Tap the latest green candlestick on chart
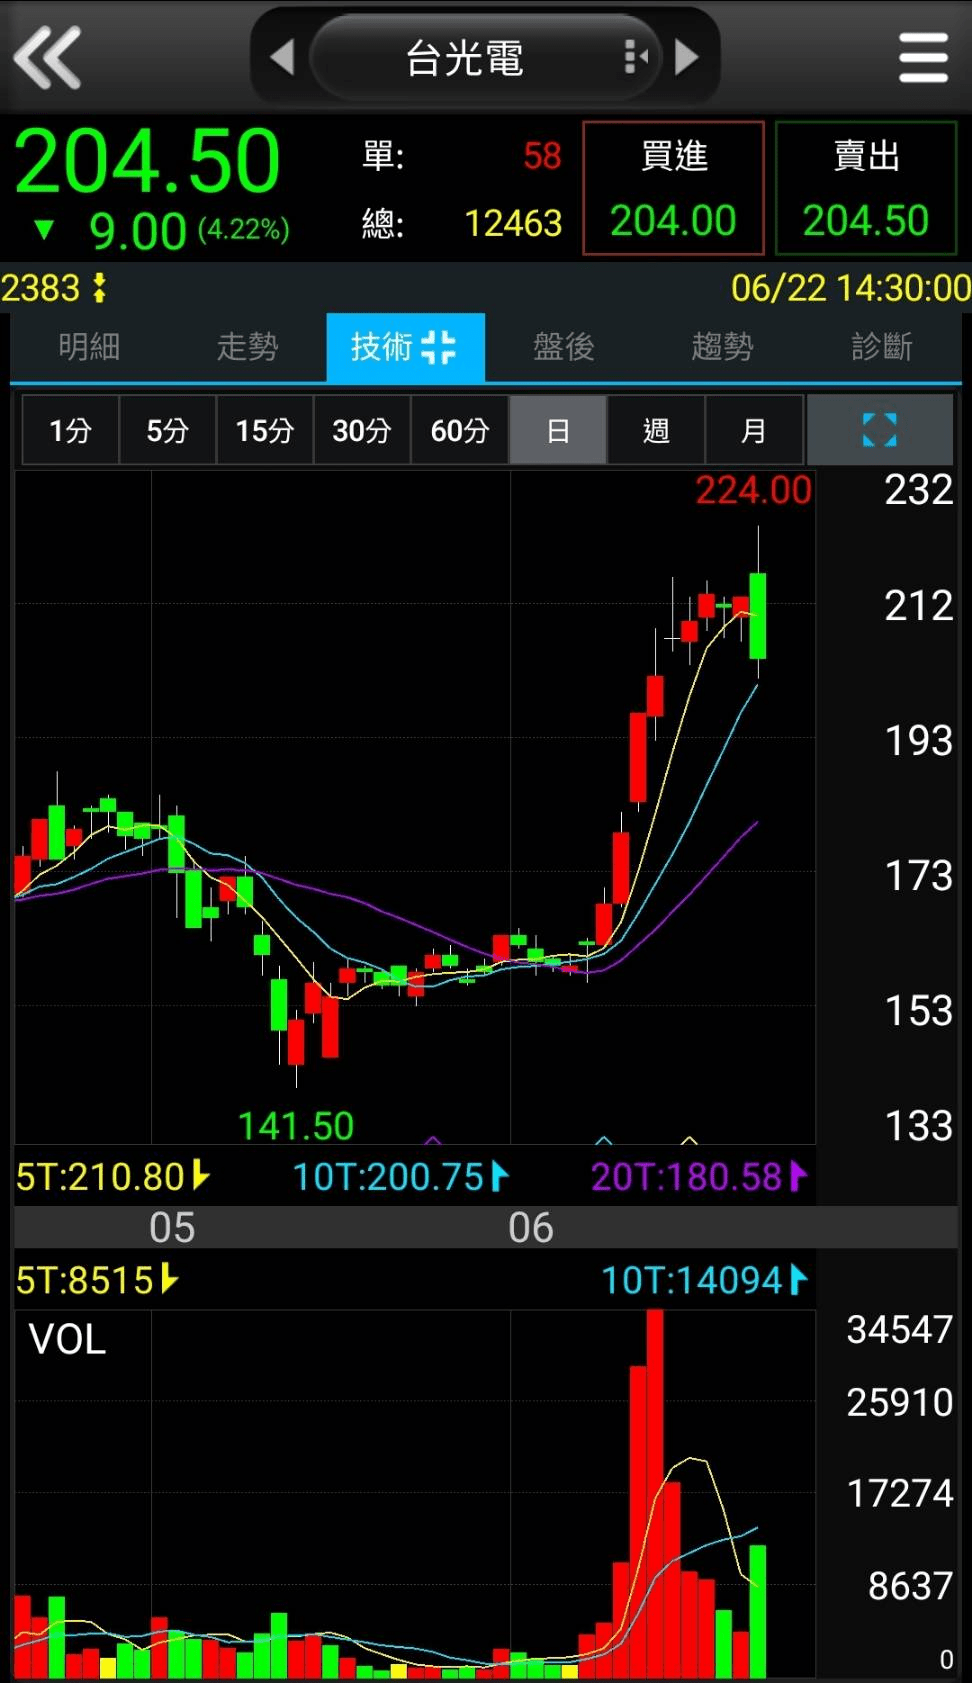The height and width of the screenshot is (1683, 972). point(758,615)
